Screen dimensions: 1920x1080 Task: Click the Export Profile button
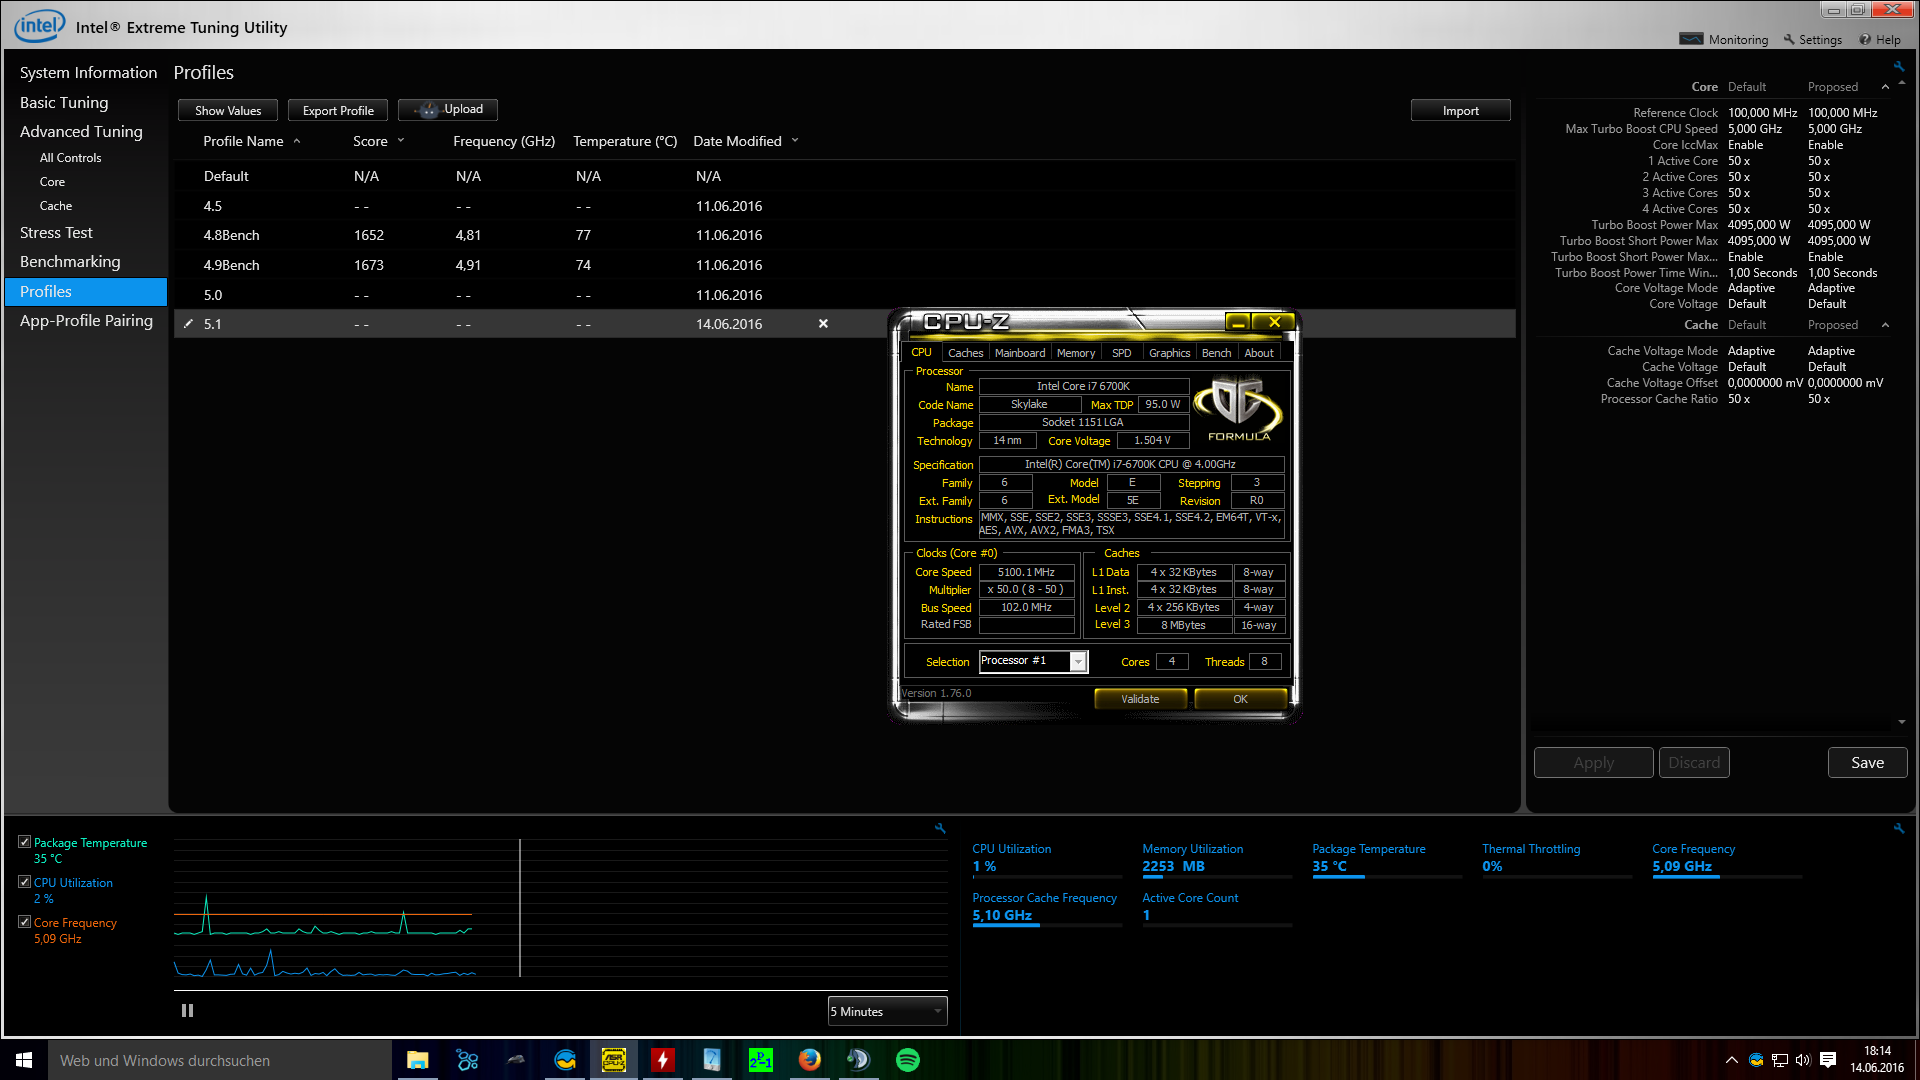[338, 110]
